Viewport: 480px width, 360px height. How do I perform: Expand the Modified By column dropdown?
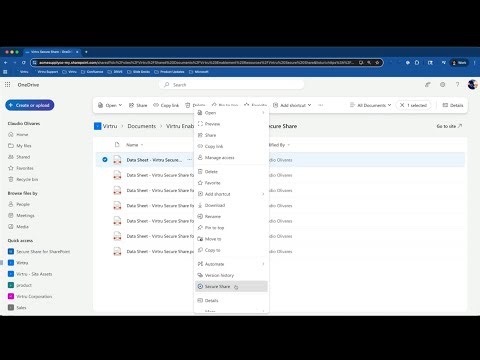[289, 145]
